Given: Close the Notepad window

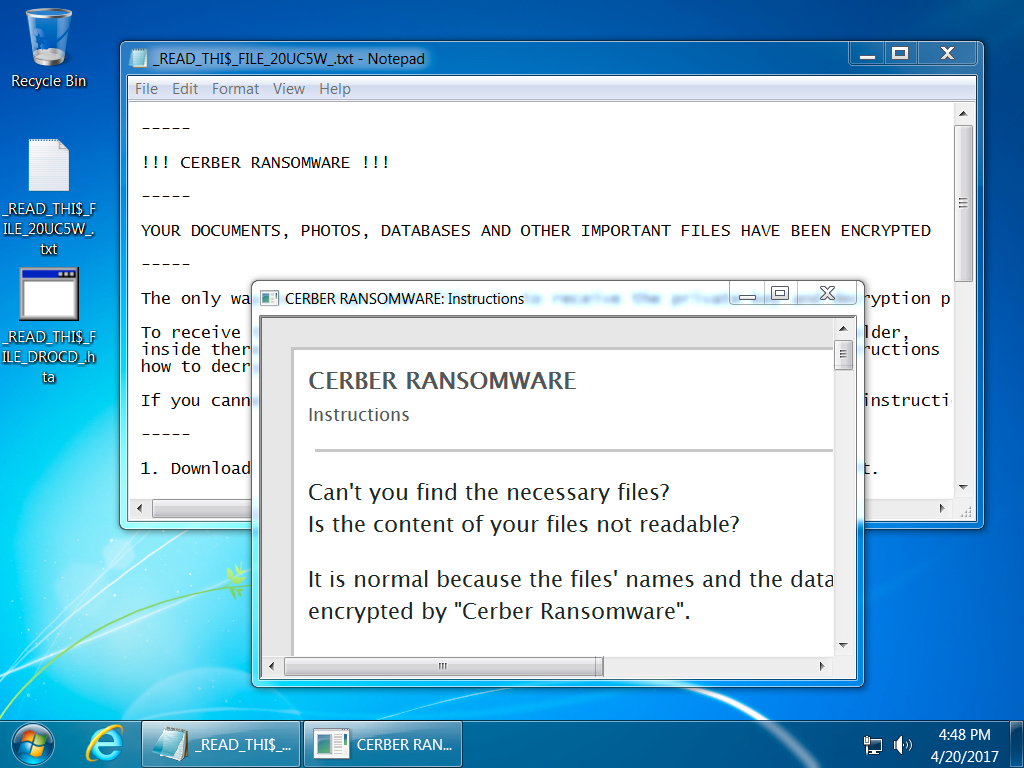Looking at the screenshot, I should click(947, 54).
